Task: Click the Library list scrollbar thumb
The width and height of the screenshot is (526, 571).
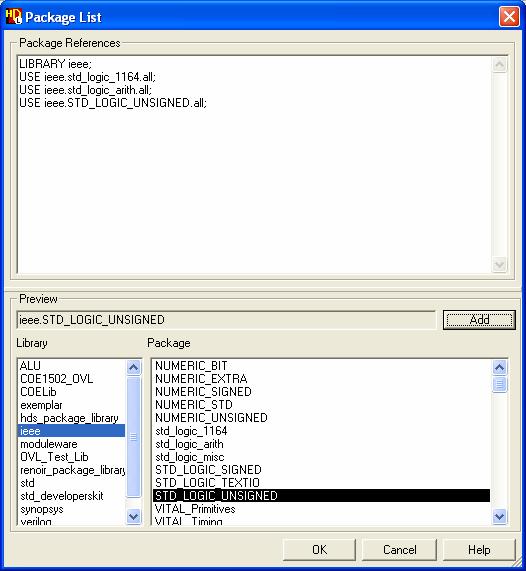Action: pos(134,437)
